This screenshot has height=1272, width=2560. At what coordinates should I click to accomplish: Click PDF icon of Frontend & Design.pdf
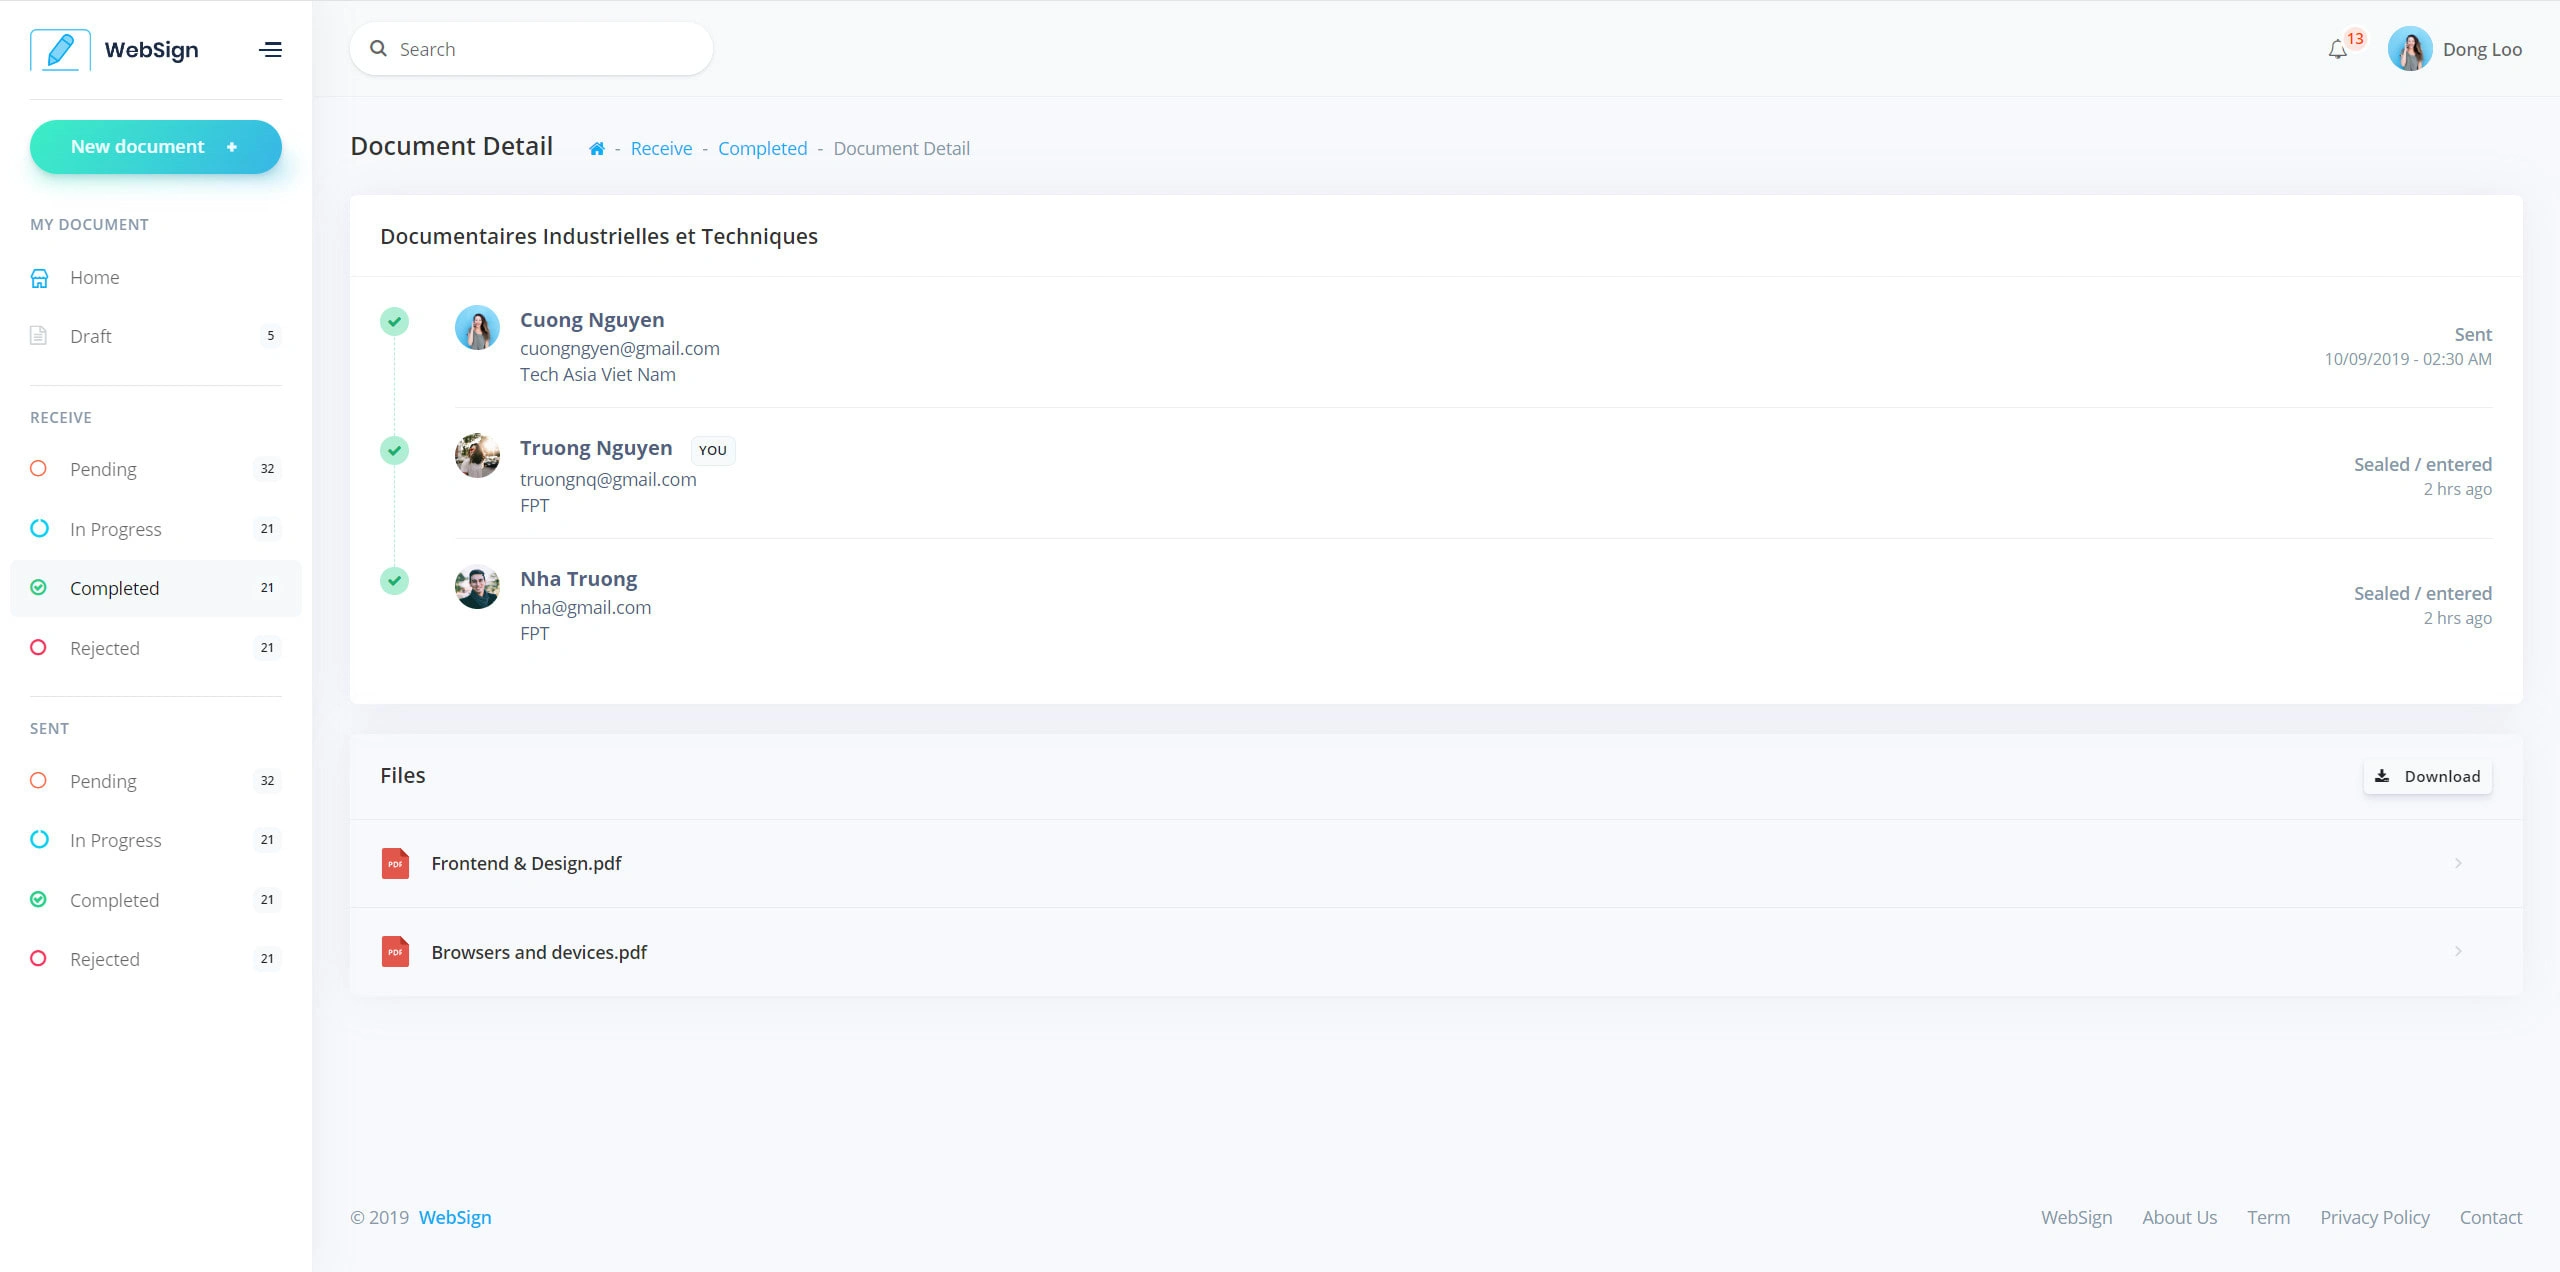(x=396, y=863)
